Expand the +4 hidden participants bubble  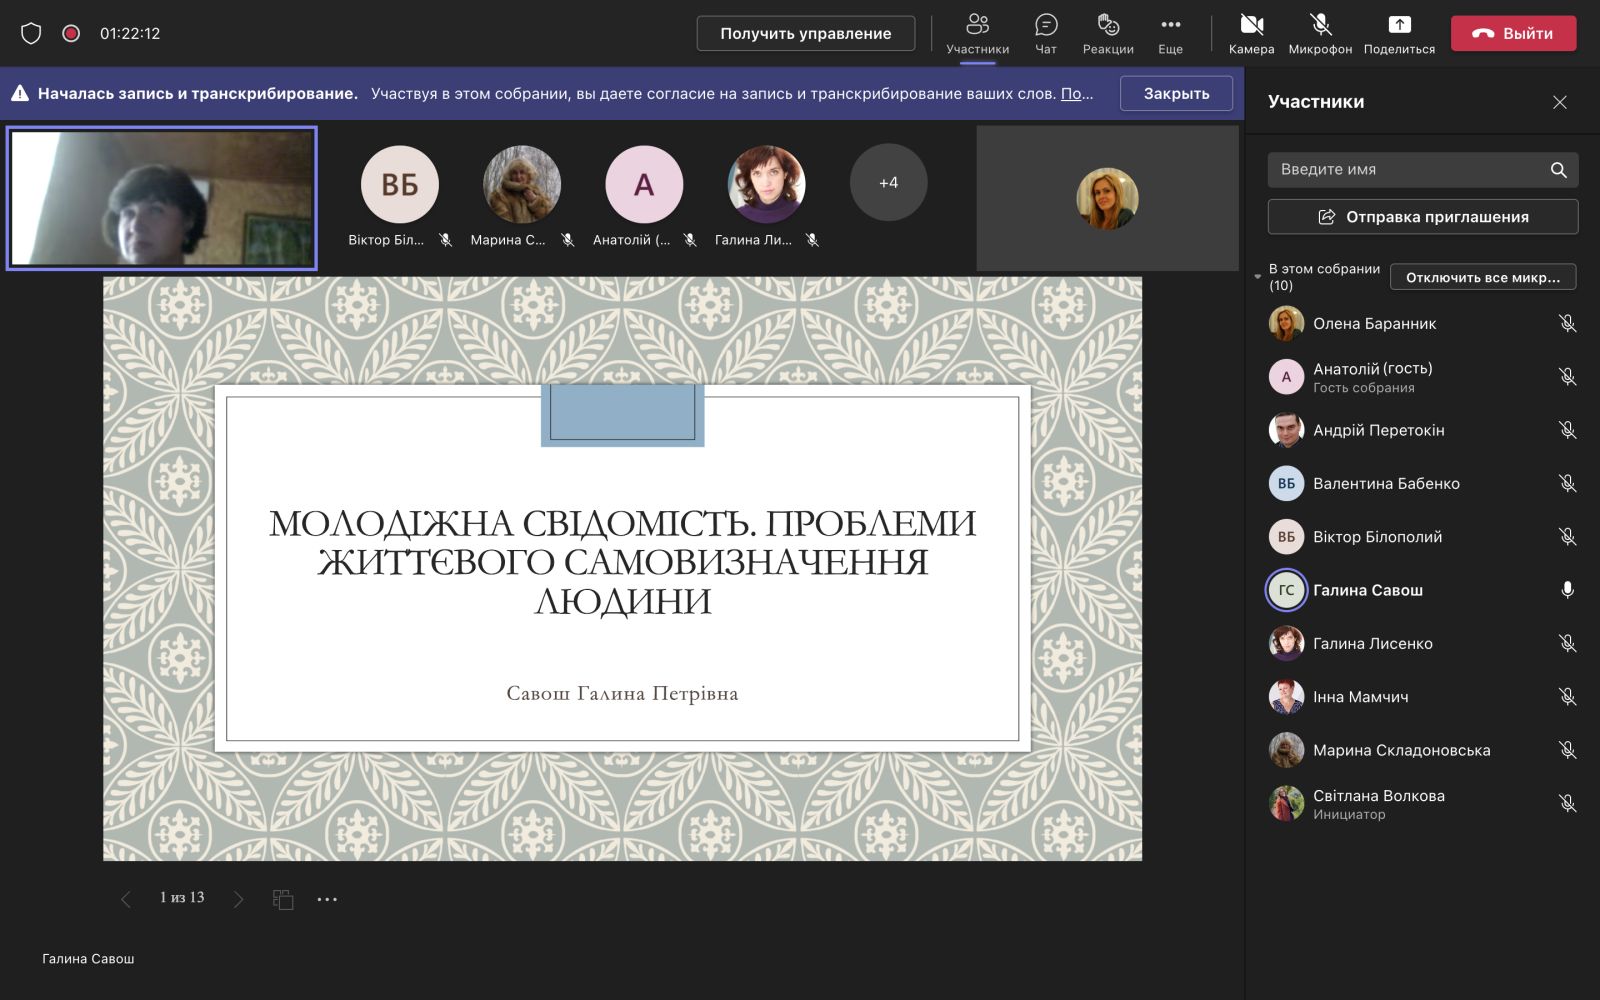[x=888, y=183]
